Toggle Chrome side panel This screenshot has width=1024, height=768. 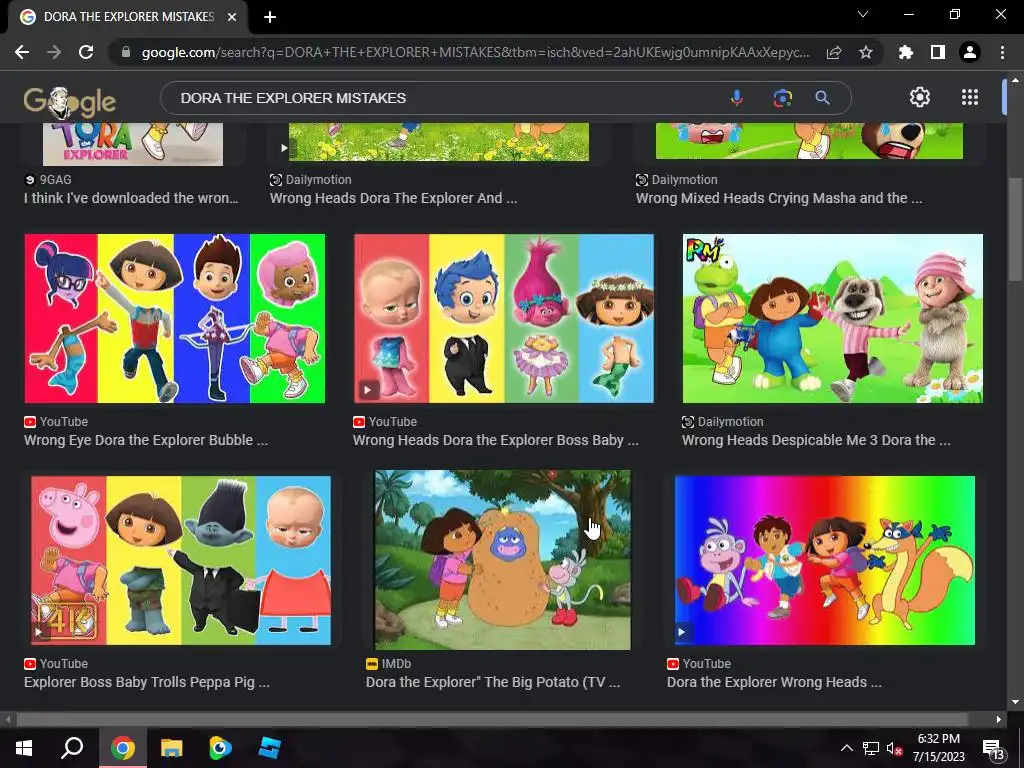click(x=938, y=52)
